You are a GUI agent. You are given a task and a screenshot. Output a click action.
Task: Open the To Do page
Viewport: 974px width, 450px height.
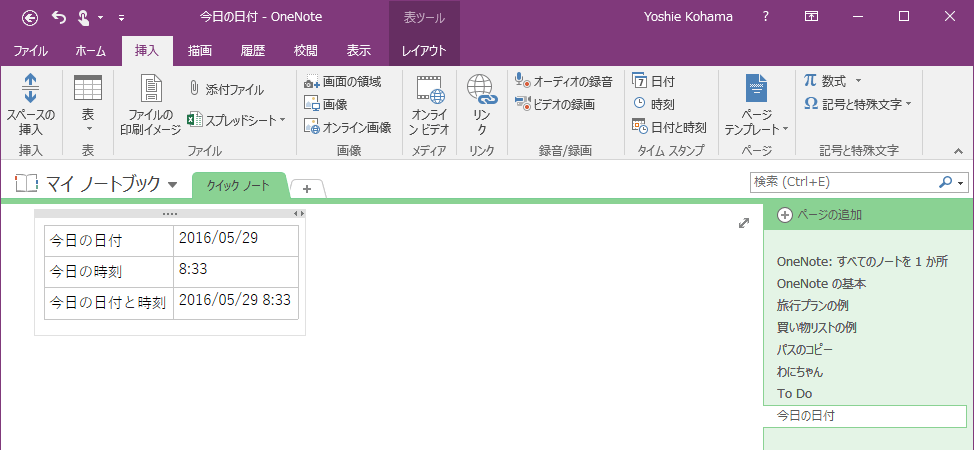pos(794,393)
